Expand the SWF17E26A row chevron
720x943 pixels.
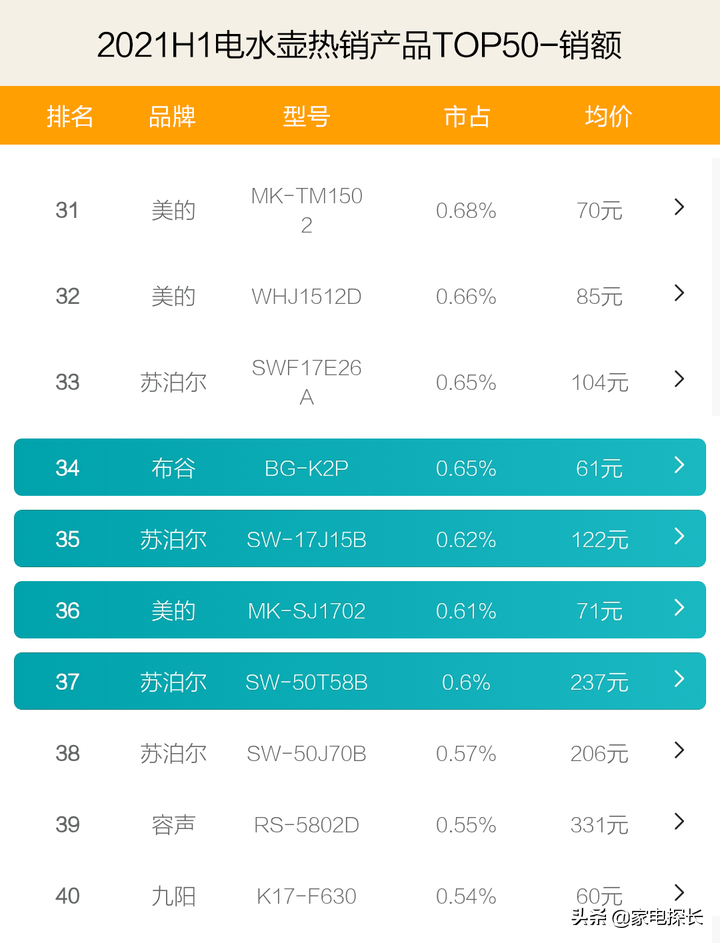[679, 379]
